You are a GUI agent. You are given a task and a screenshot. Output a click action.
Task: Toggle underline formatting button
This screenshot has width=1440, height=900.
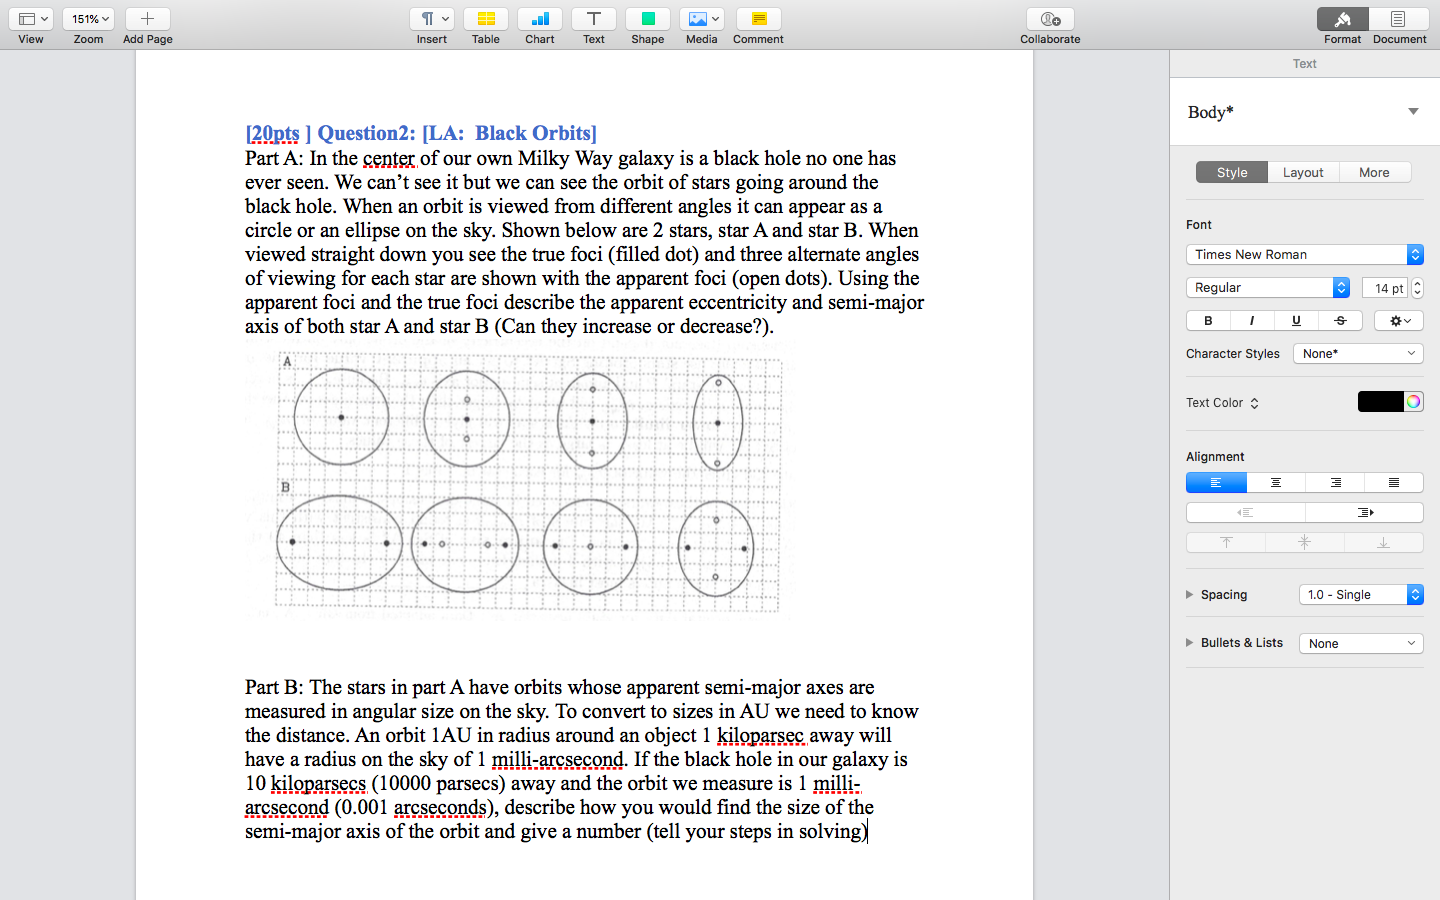pos(1296,321)
